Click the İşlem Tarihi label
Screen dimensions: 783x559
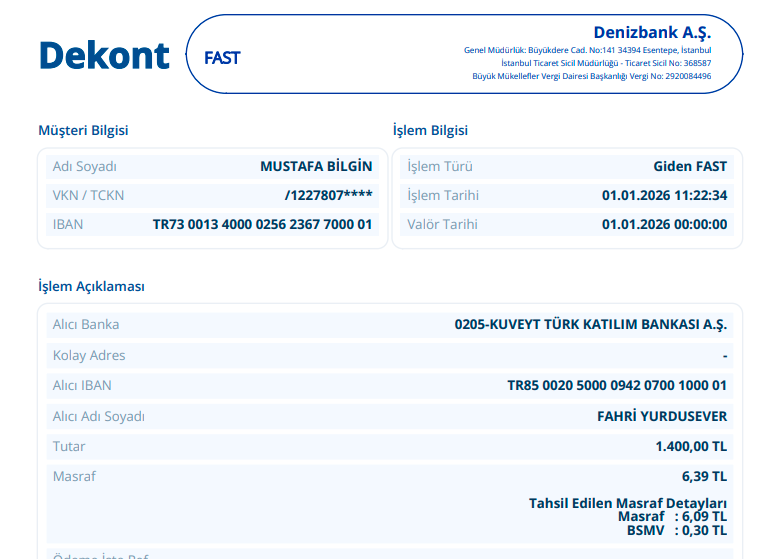(x=443, y=195)
